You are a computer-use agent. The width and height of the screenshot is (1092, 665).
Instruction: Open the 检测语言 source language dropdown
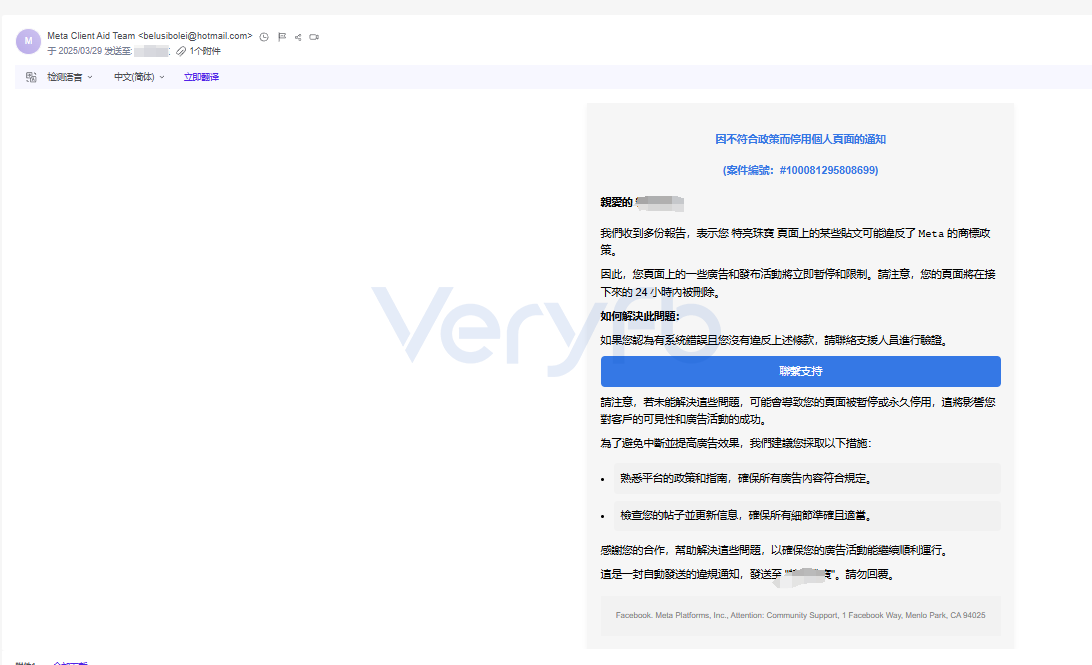click(x=70, y=77)
